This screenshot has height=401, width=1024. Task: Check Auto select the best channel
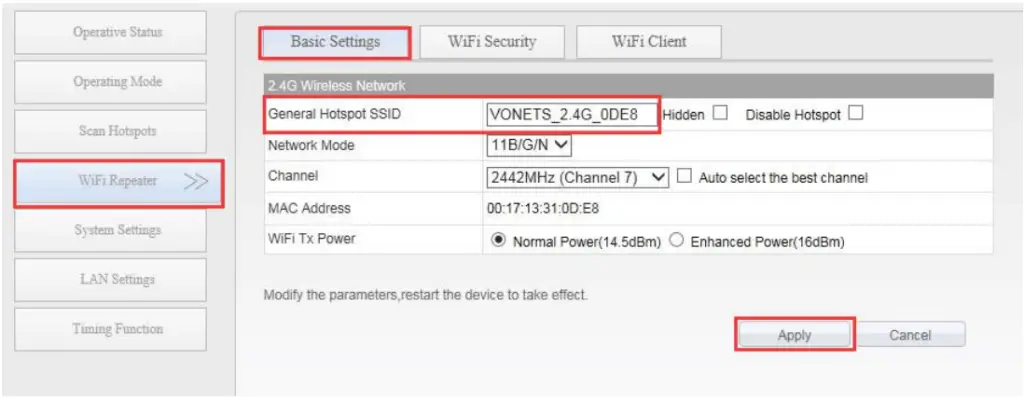point(684,176)
